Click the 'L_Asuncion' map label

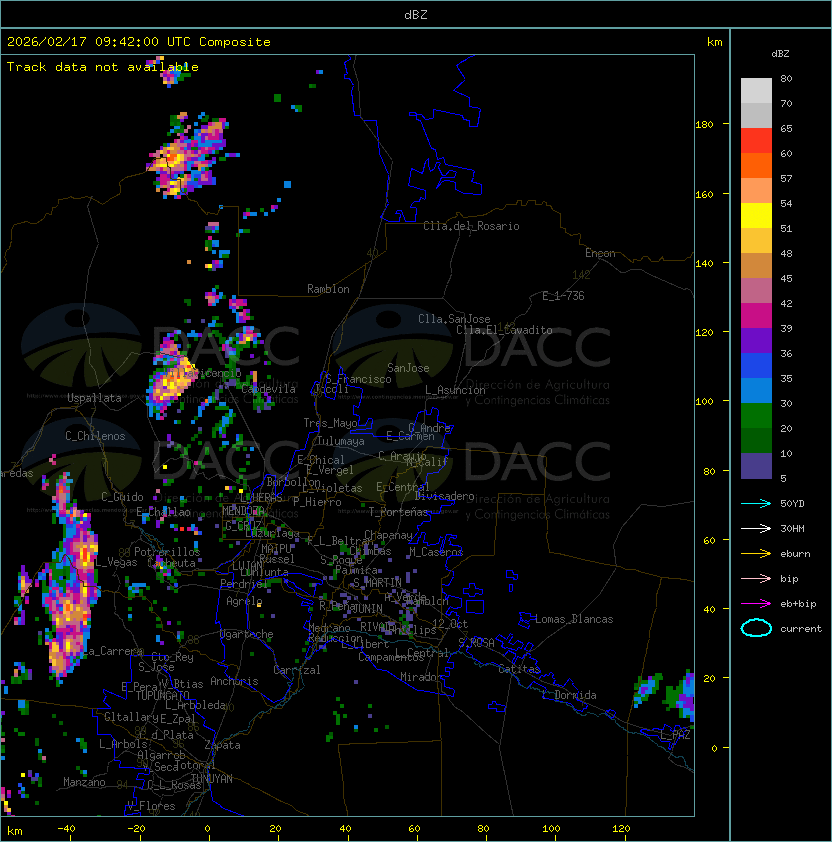pos(455,390)
